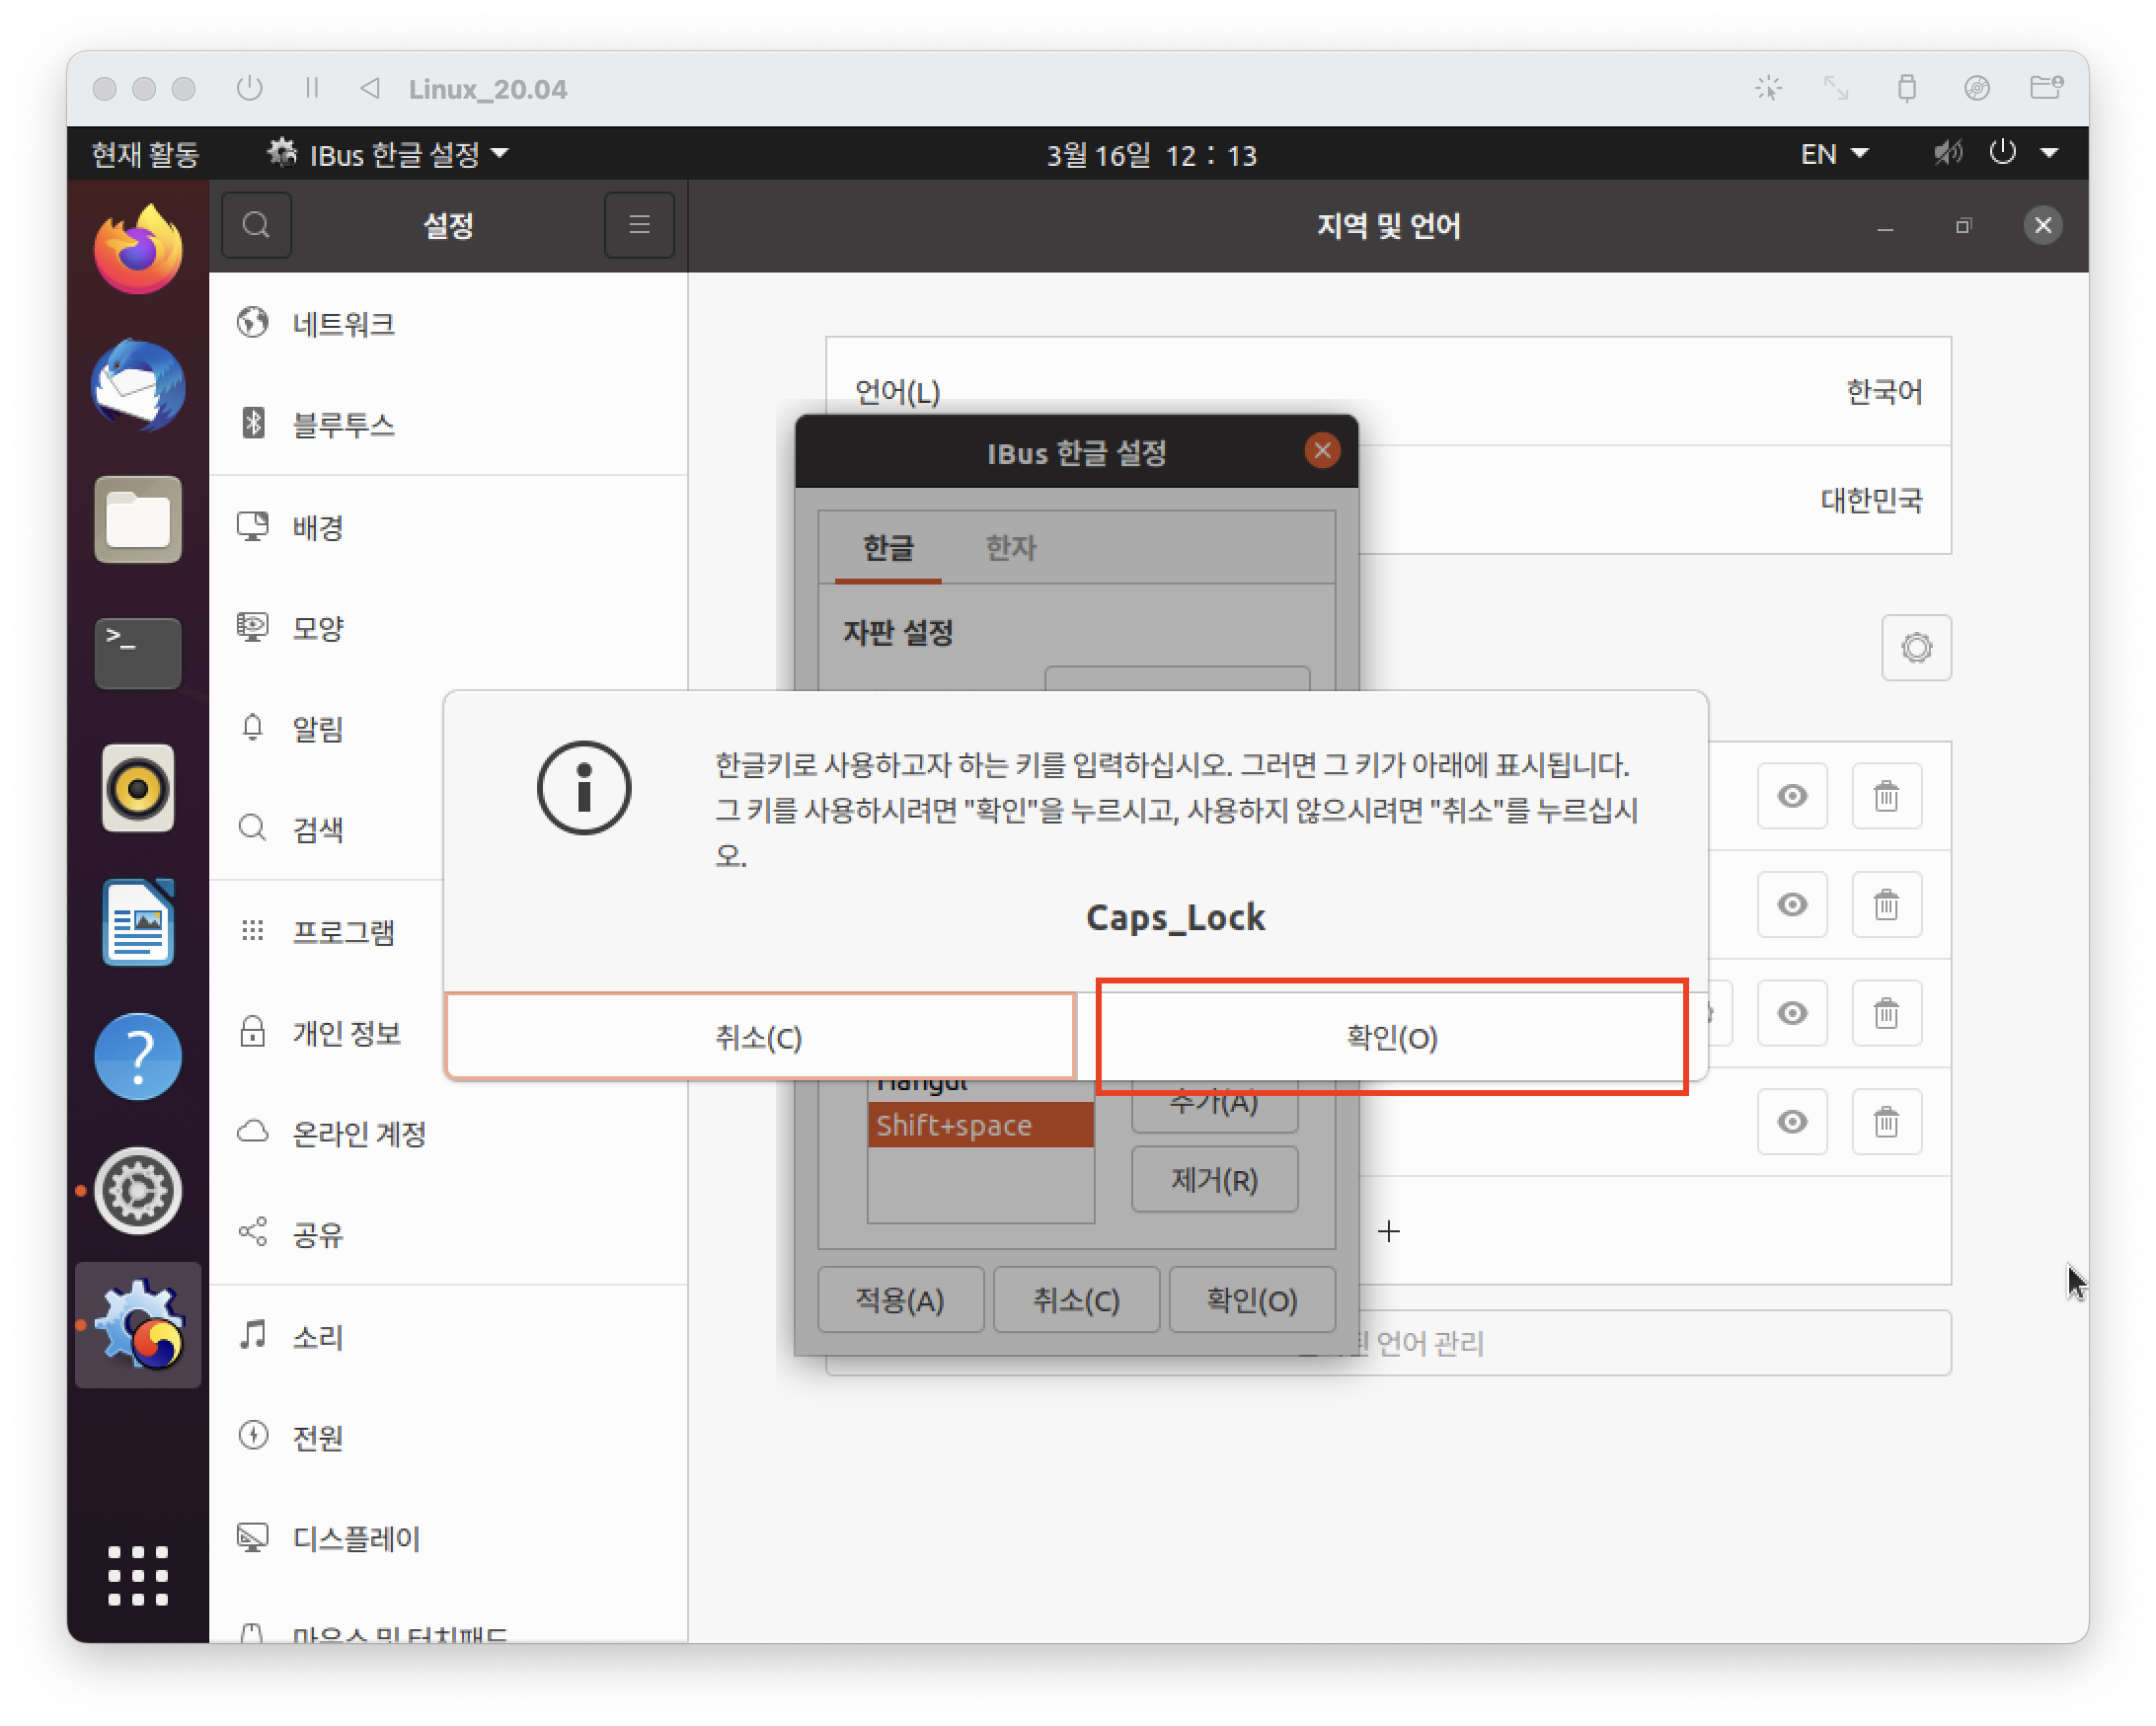The image size is (2156, 1726).
Task: Launch Thunderbird mail from the dock
Action: (138, 386)
